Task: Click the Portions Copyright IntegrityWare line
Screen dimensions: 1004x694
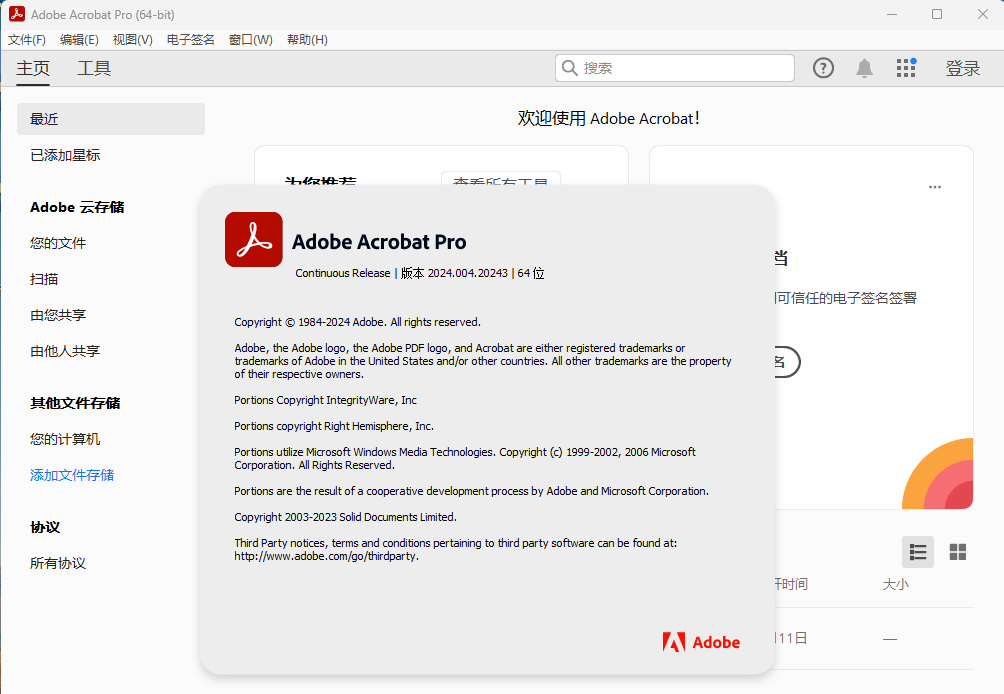Action: [325, 400]
